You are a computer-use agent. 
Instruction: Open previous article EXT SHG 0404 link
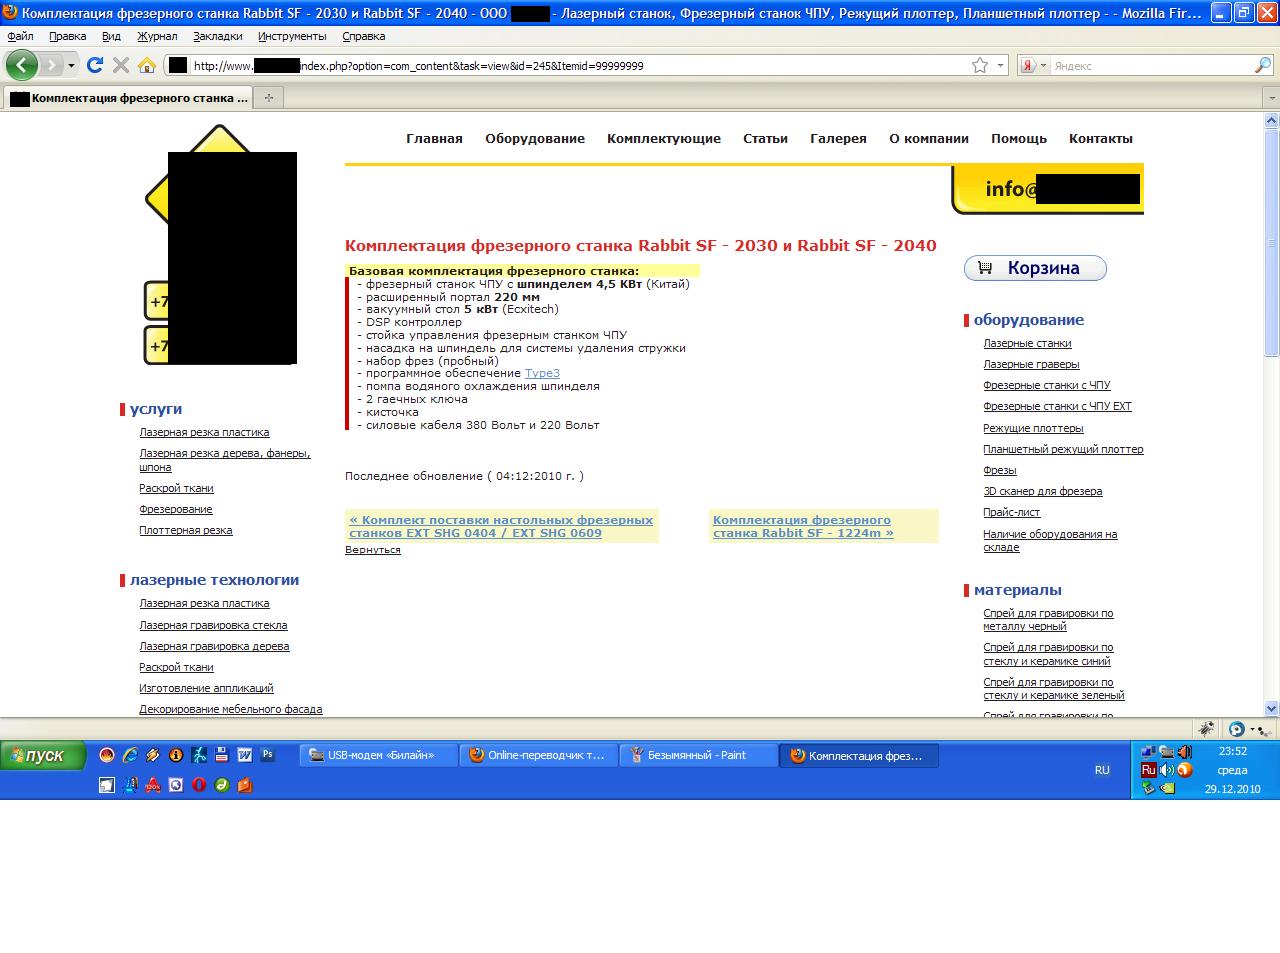[501, 526]
